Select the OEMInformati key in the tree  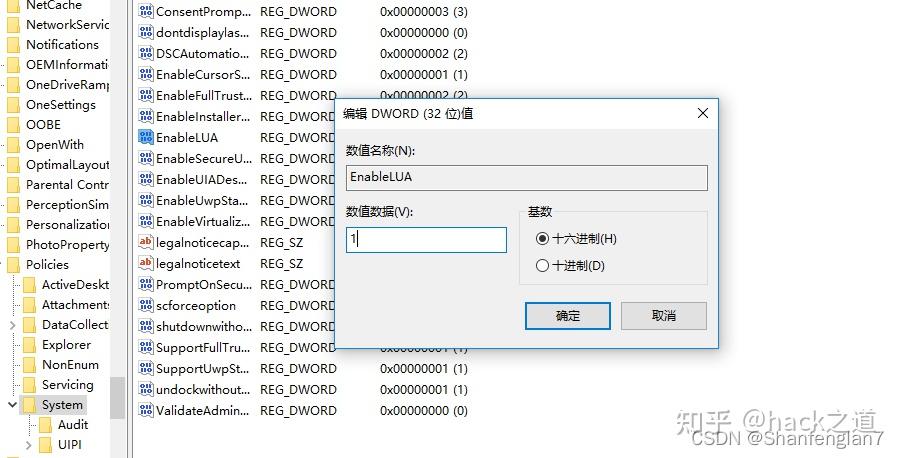click(x=67, y=65)
